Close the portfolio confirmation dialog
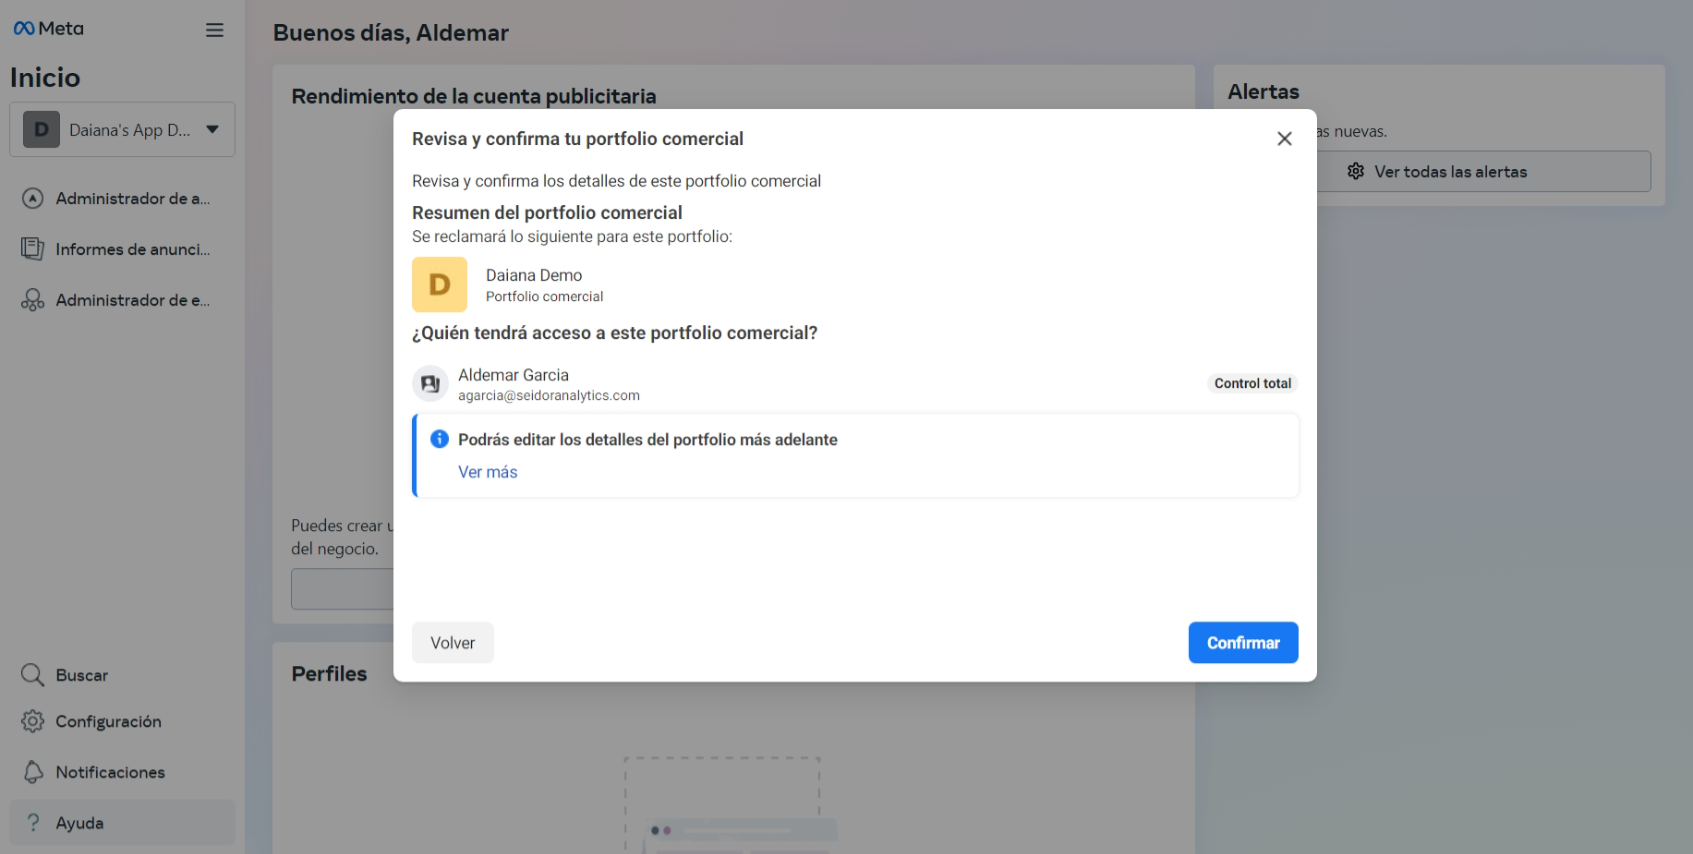This screenshot has width=1693, height=854. (x=1284, y=139)
